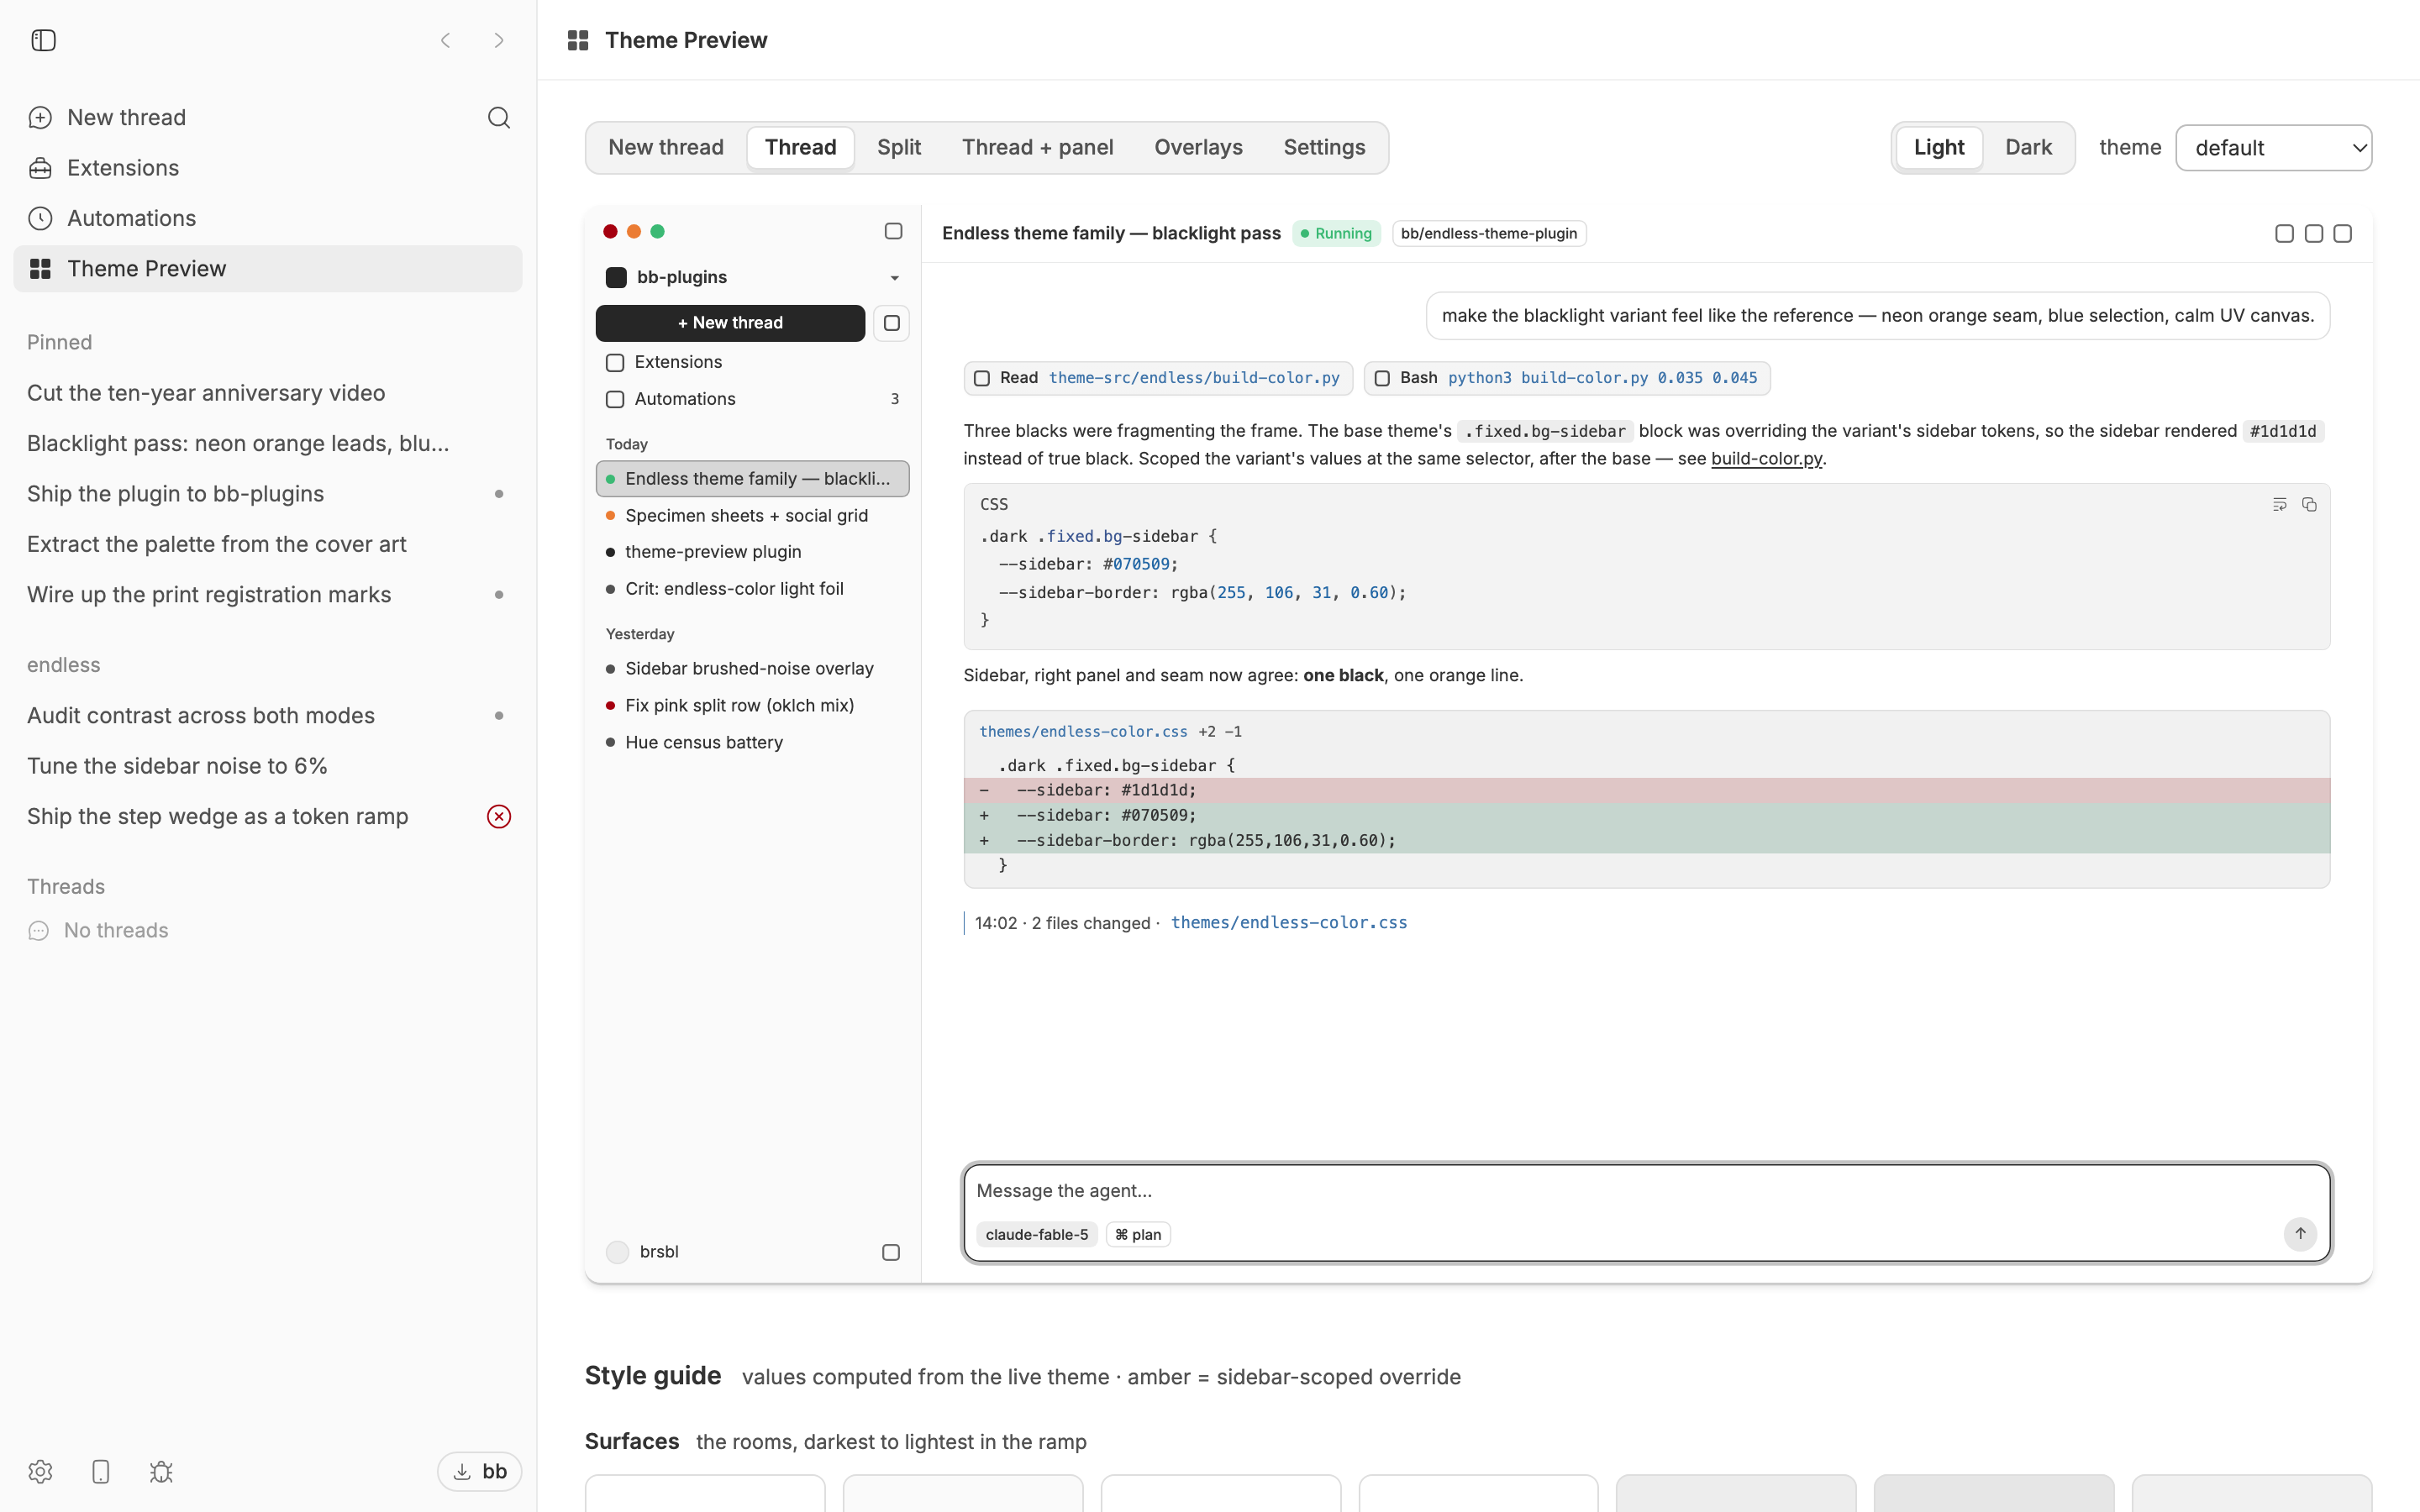Click the bb download button

tap(480, 1471)
